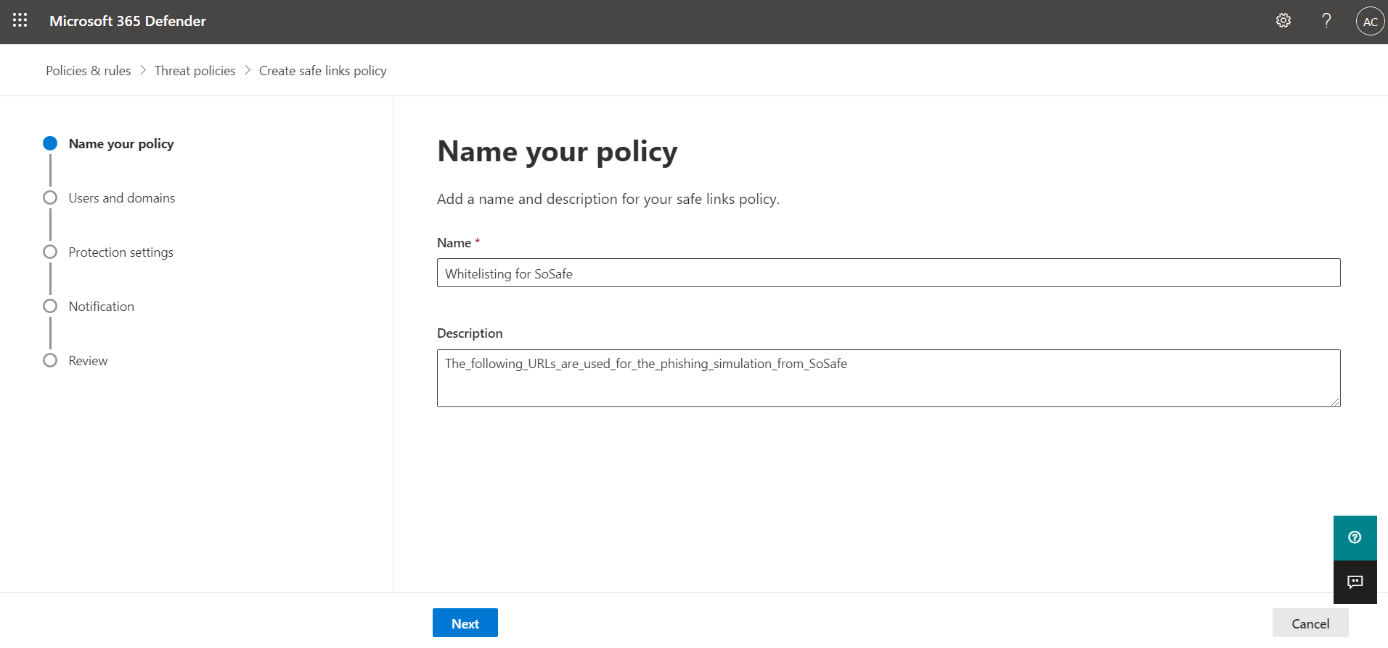Cancel the policy creation
The image size is (1388, 648).
point(1310,623)
